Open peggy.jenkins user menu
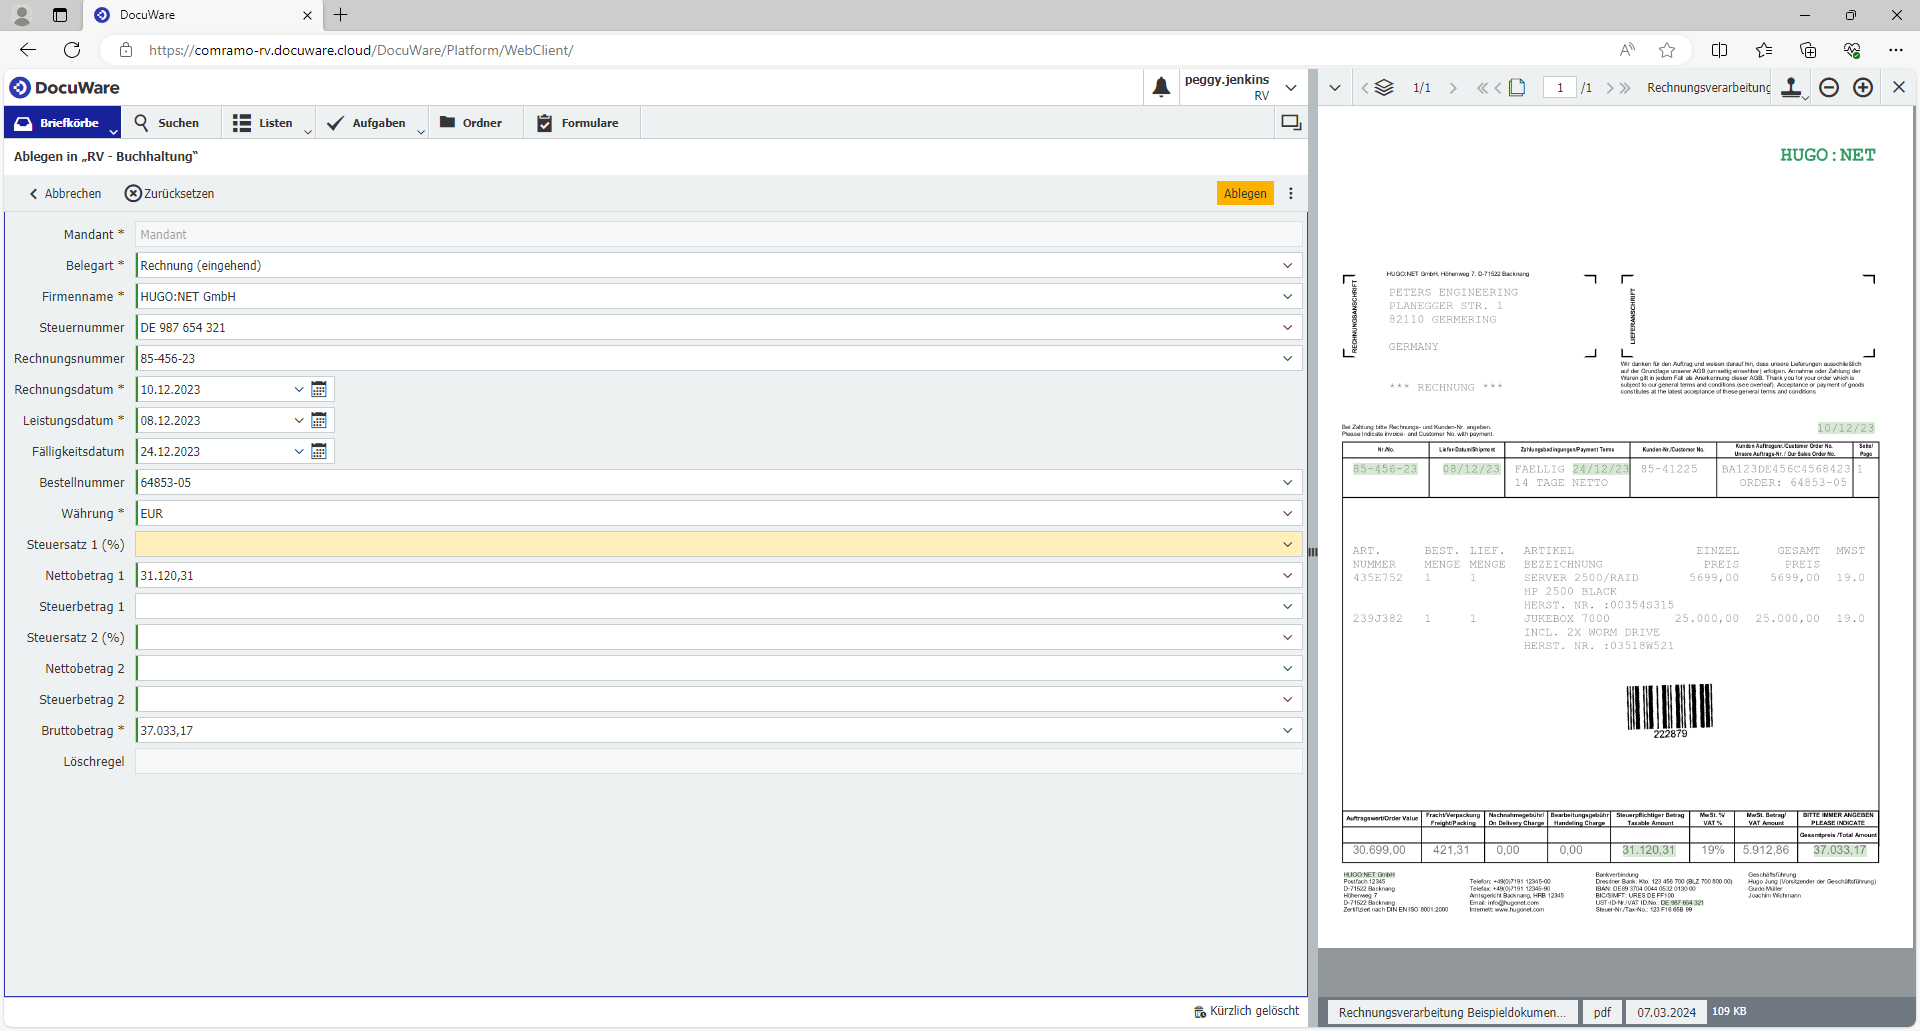This screenshot has height=1031, width=1920. point(1241,87)
